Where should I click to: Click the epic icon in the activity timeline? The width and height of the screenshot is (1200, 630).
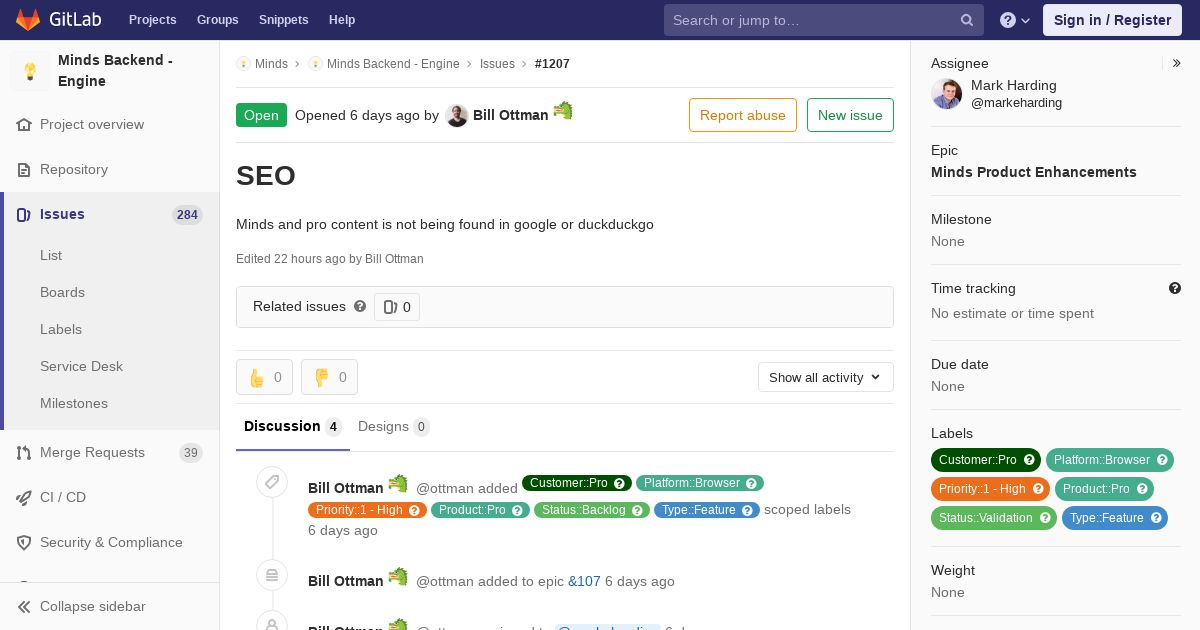click(271, 574)
